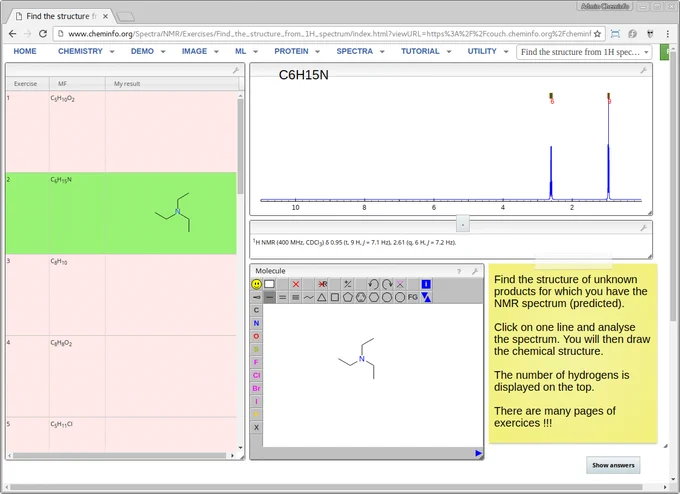Click the blue info icon in Molecule toolbar

(426, 284)
